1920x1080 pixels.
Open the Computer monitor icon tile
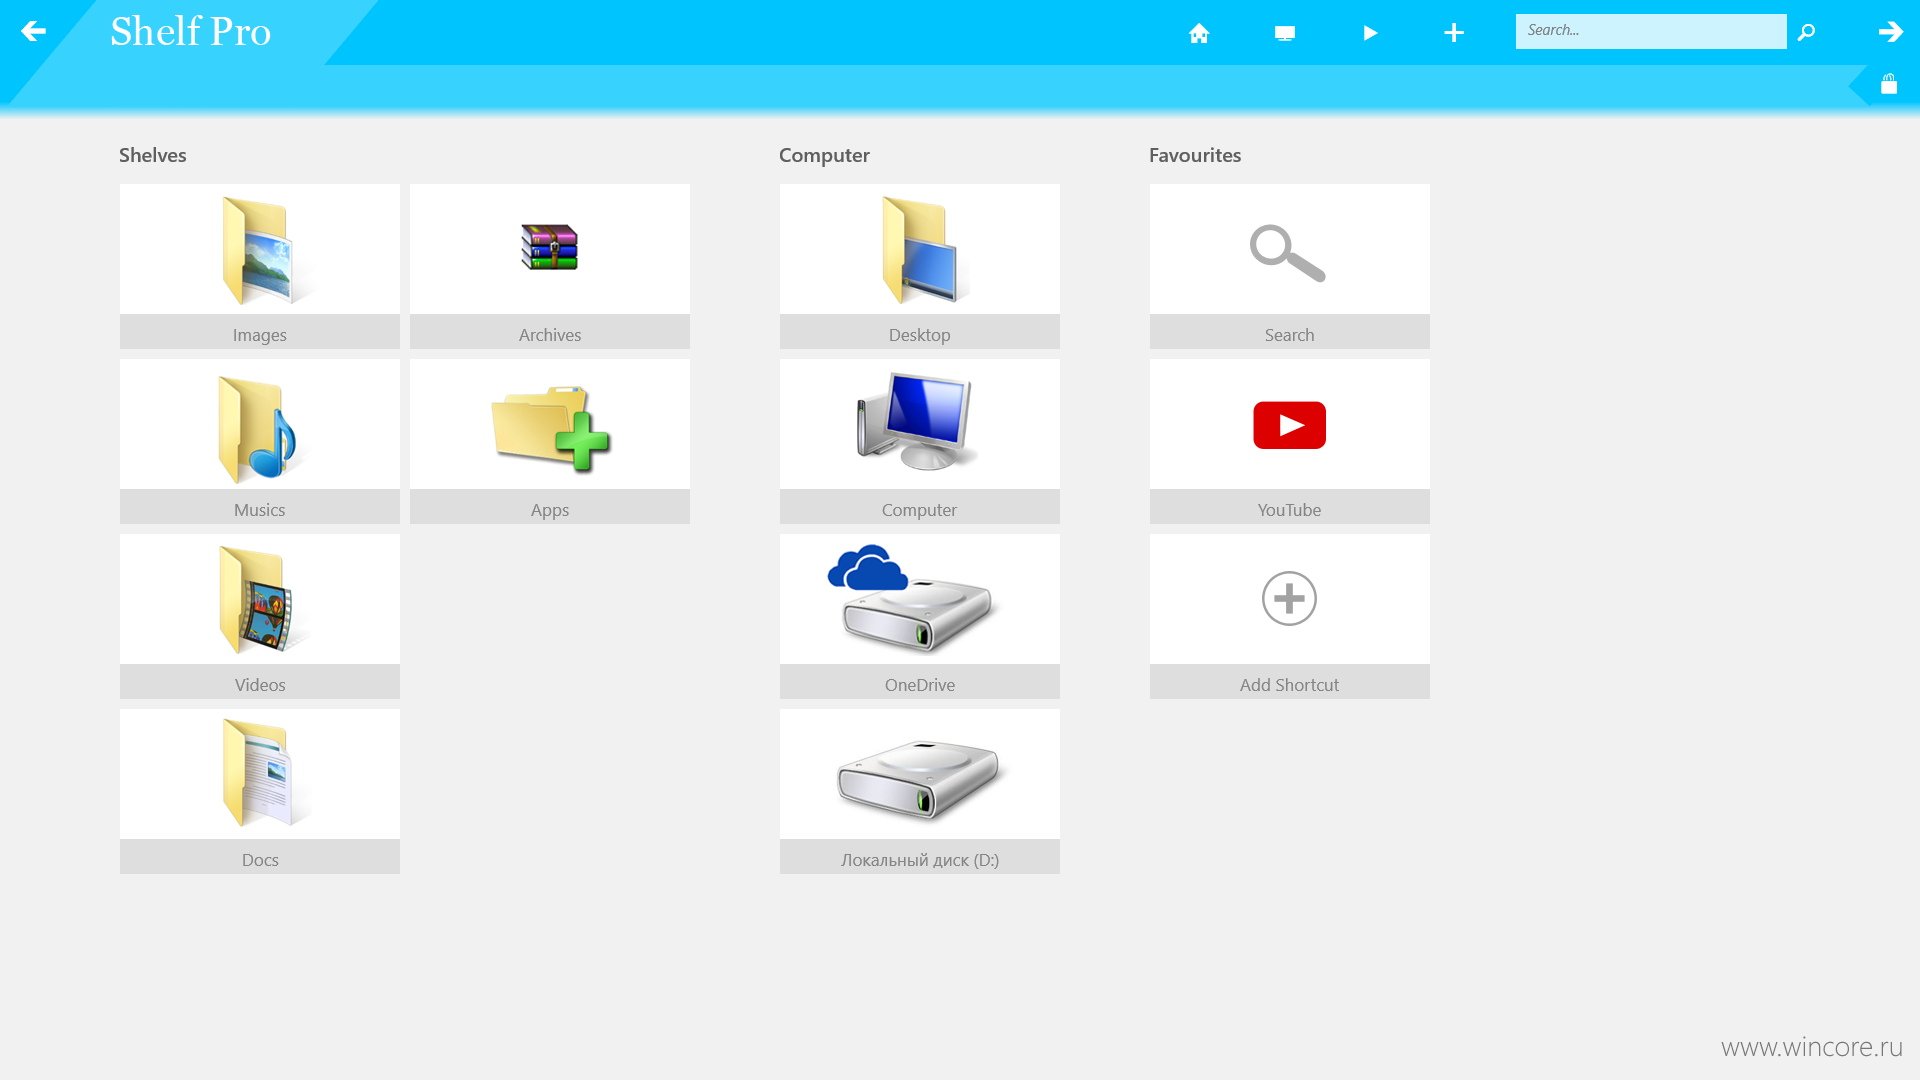tap(916, 421)
